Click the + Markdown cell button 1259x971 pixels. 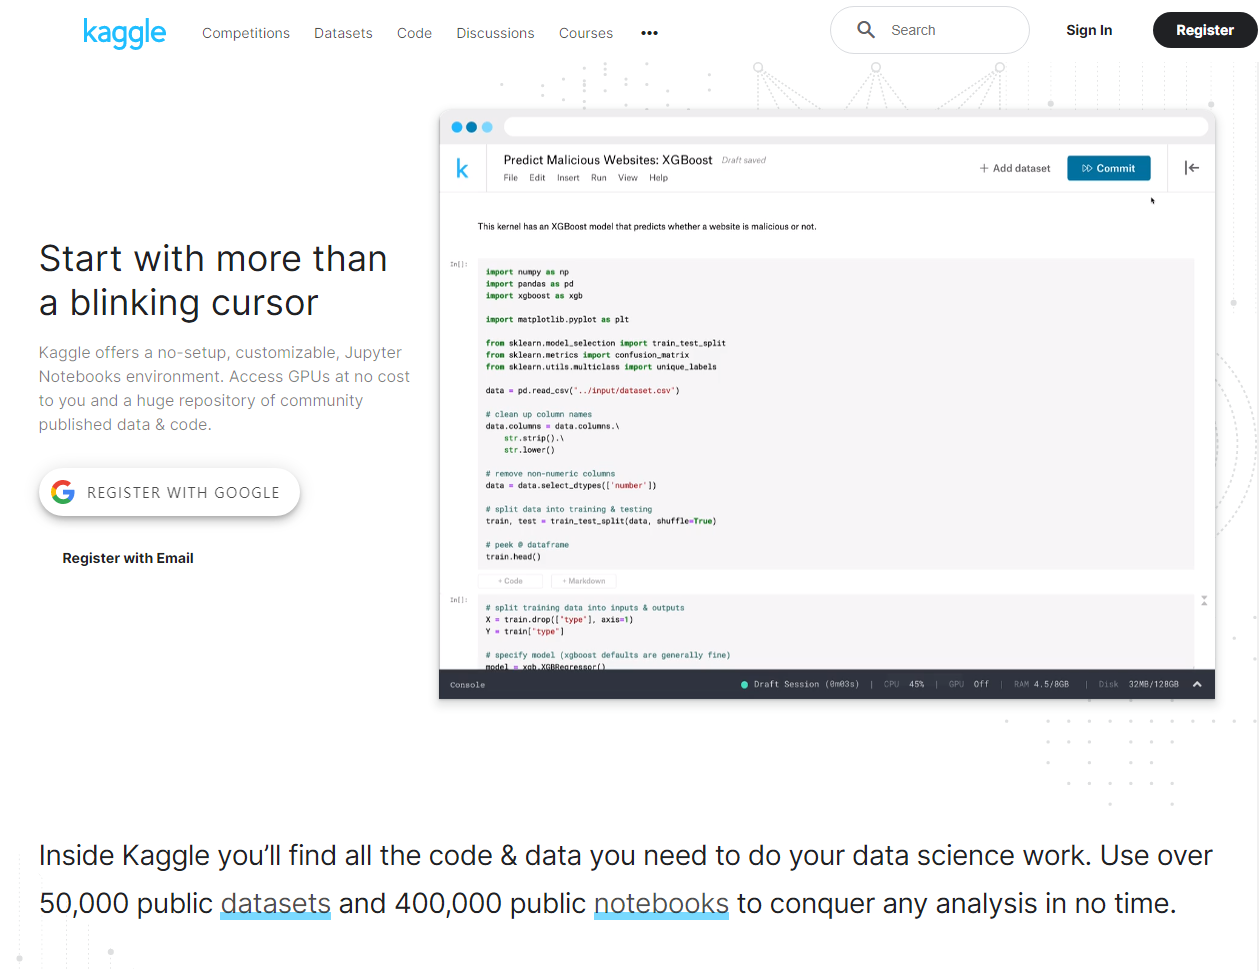click(x=584, y=581)
